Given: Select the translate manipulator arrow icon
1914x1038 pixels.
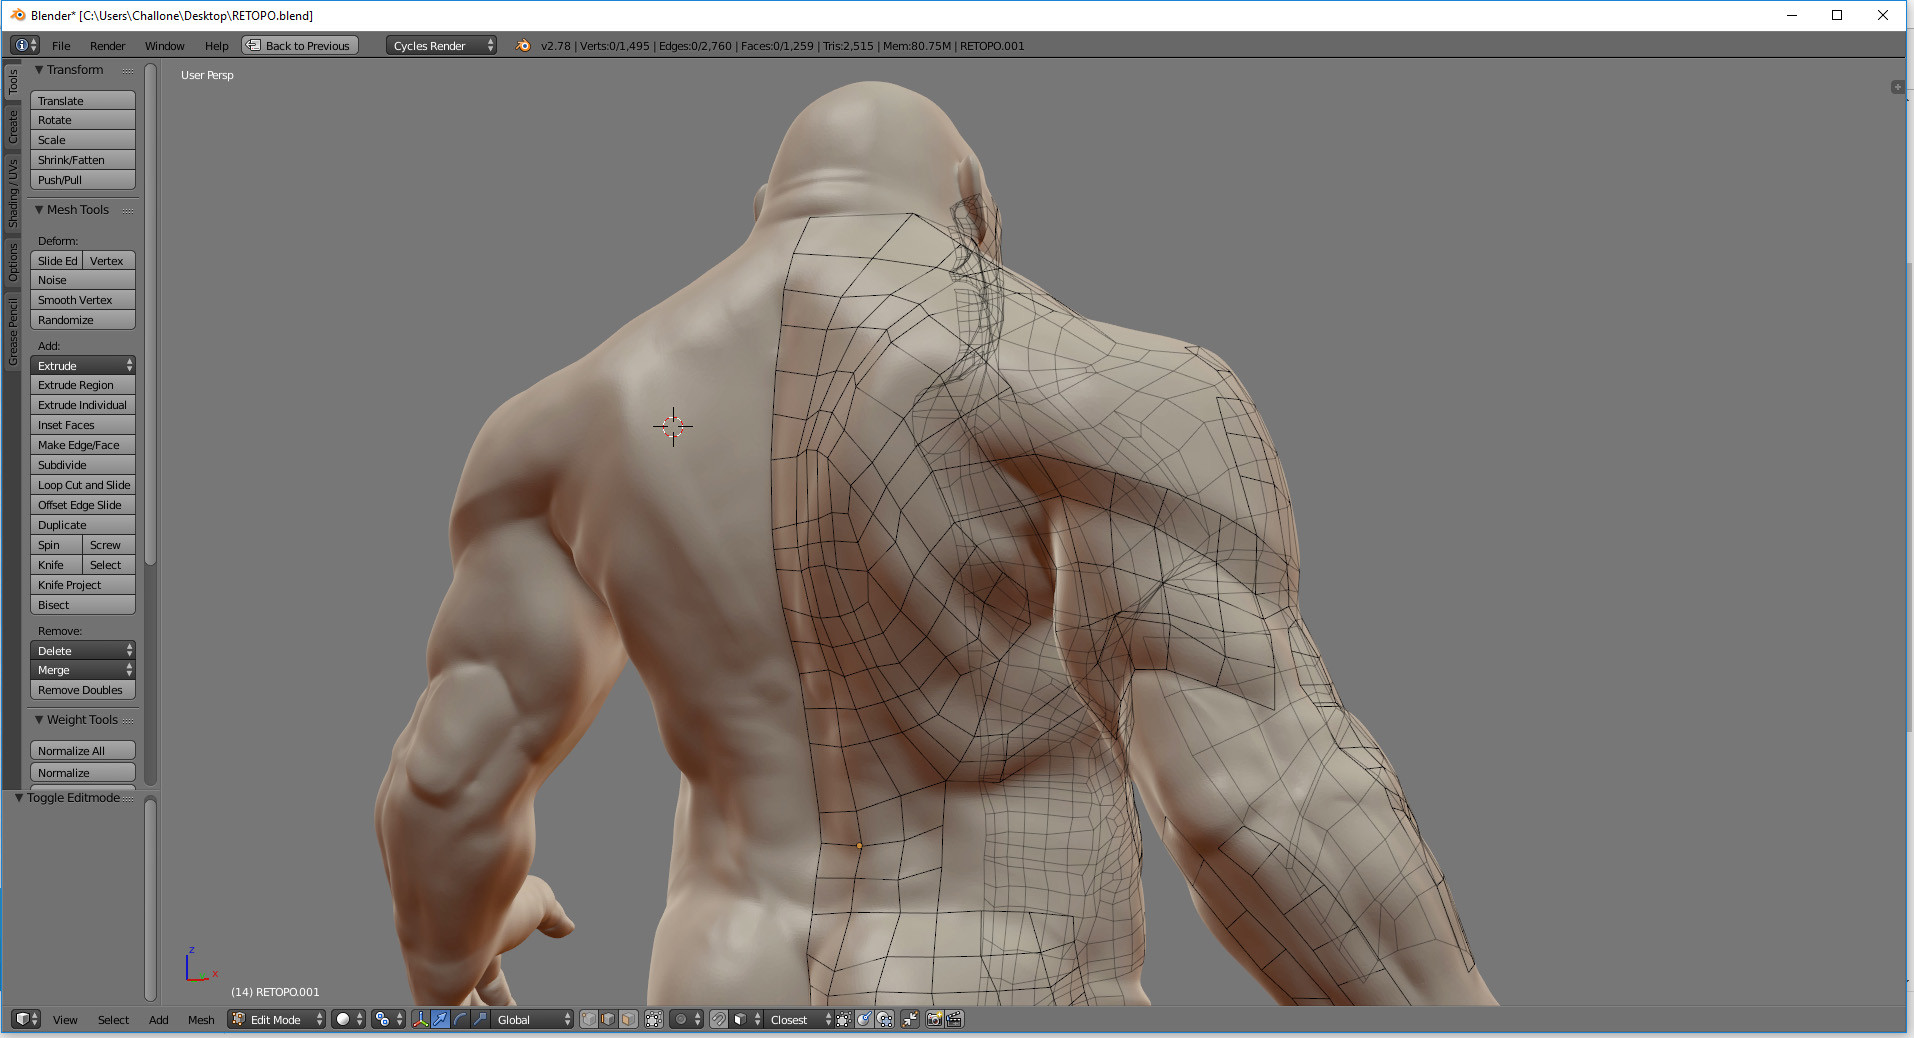Looking at the screenshot, I should point(440,1019).
